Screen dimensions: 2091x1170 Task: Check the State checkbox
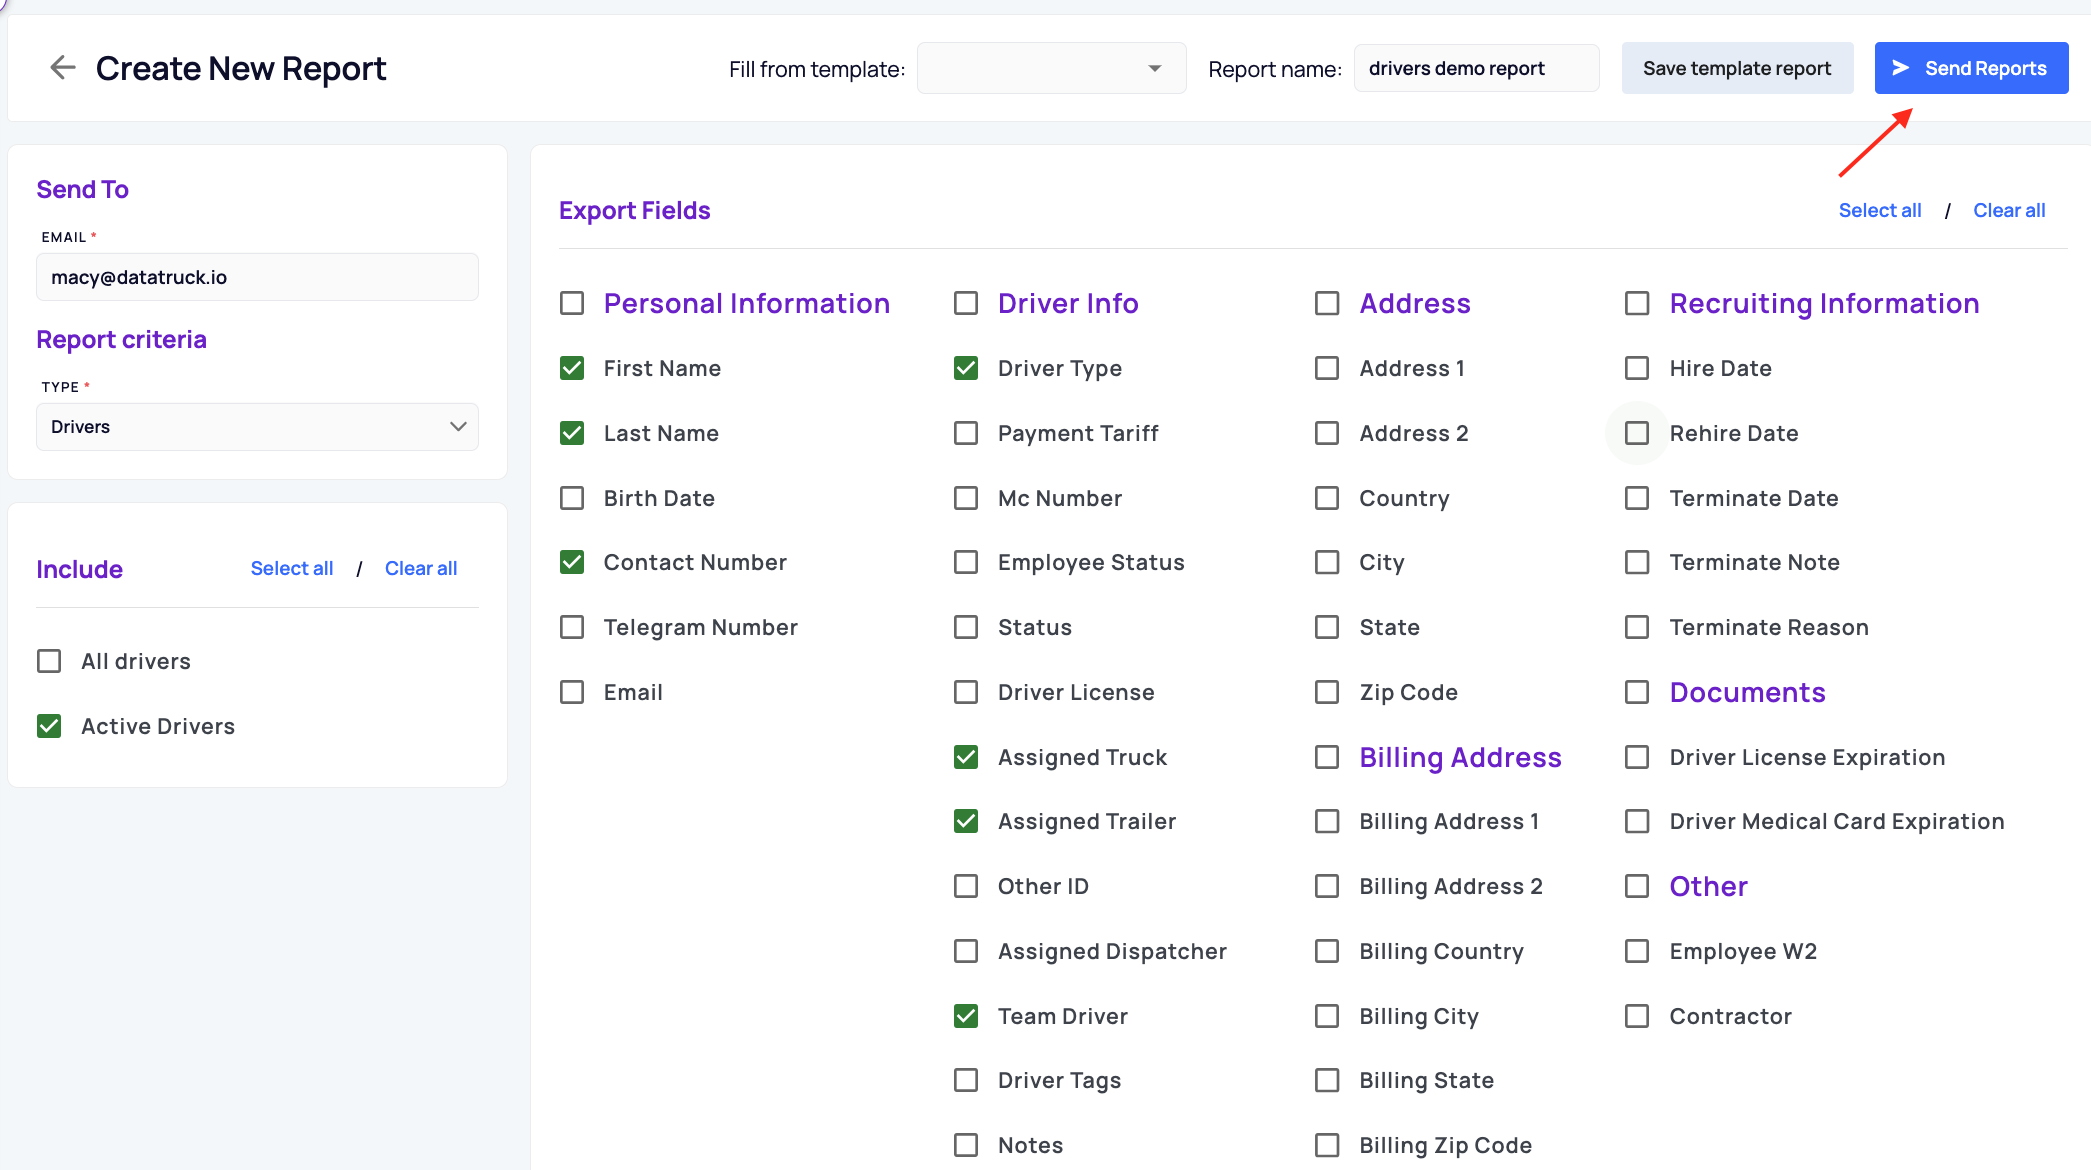1327,627
